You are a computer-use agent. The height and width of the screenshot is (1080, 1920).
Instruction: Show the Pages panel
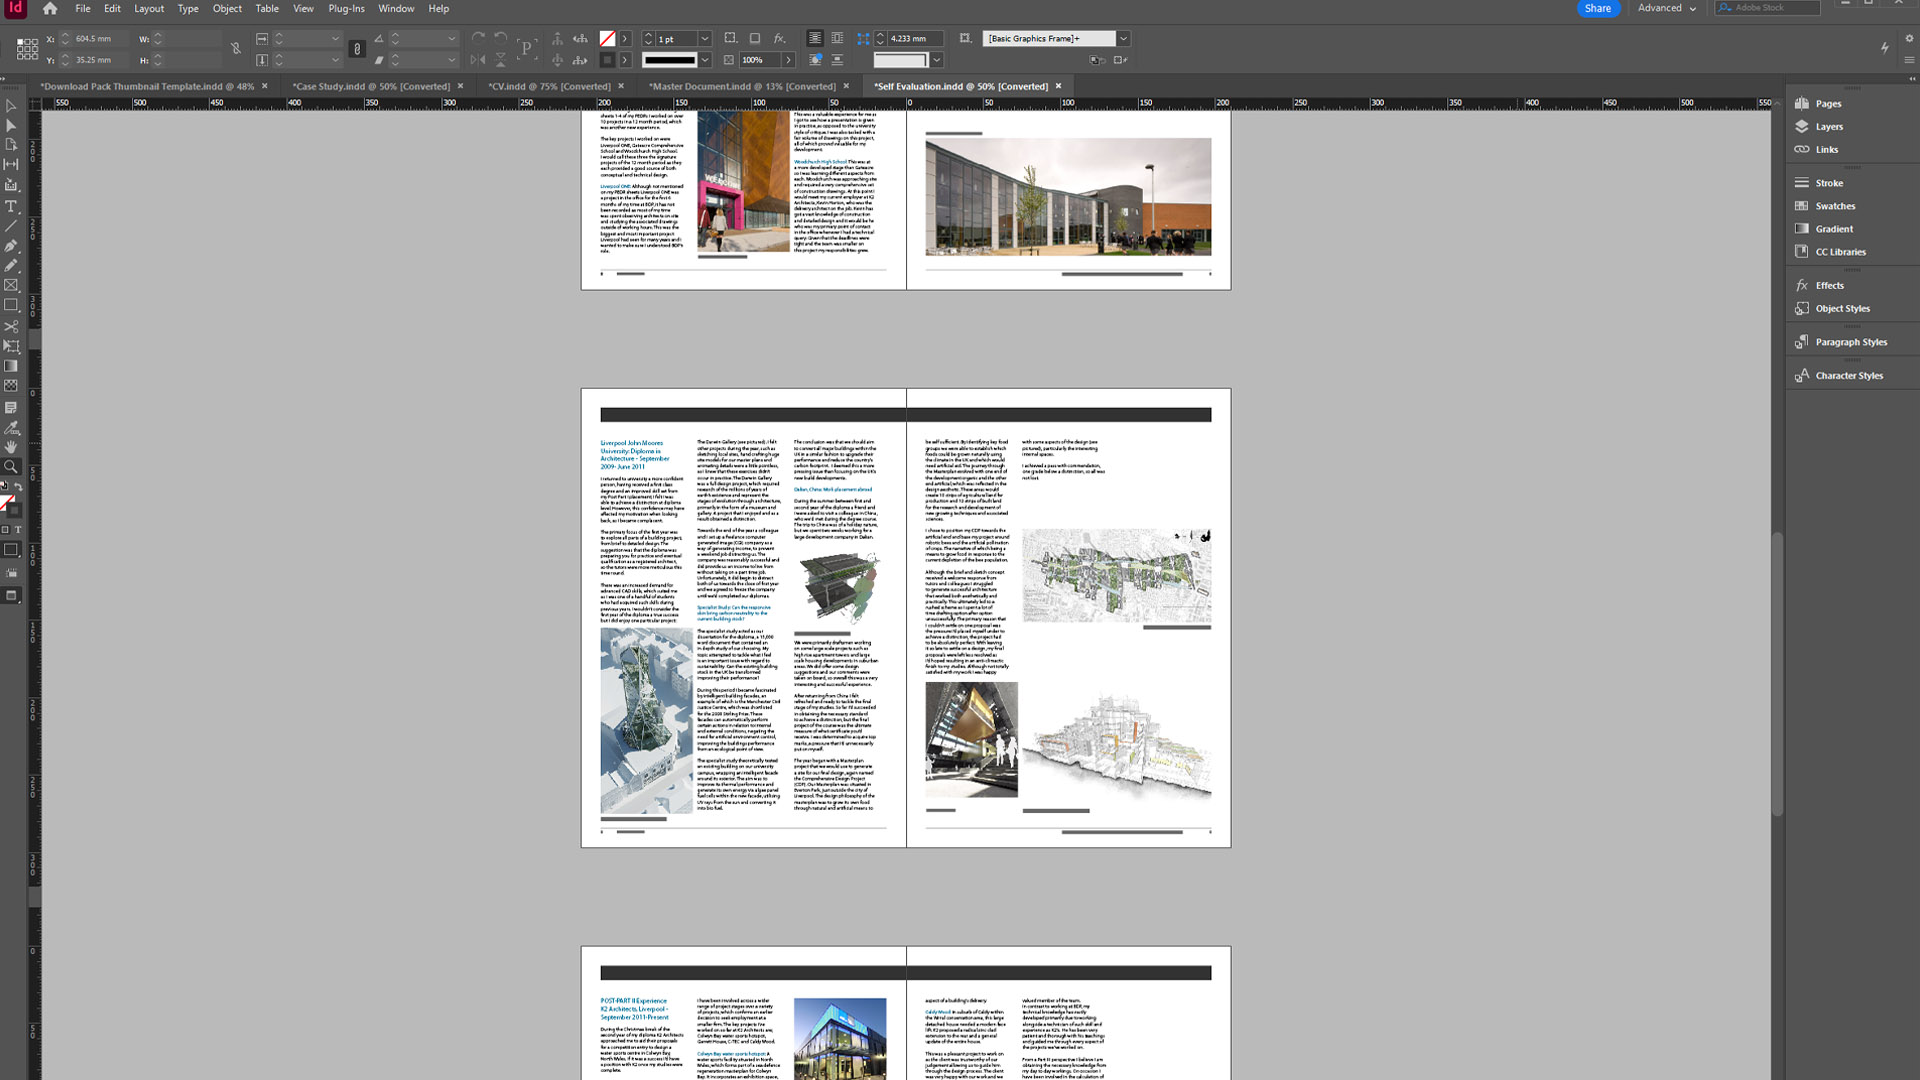coord(1828,103)
